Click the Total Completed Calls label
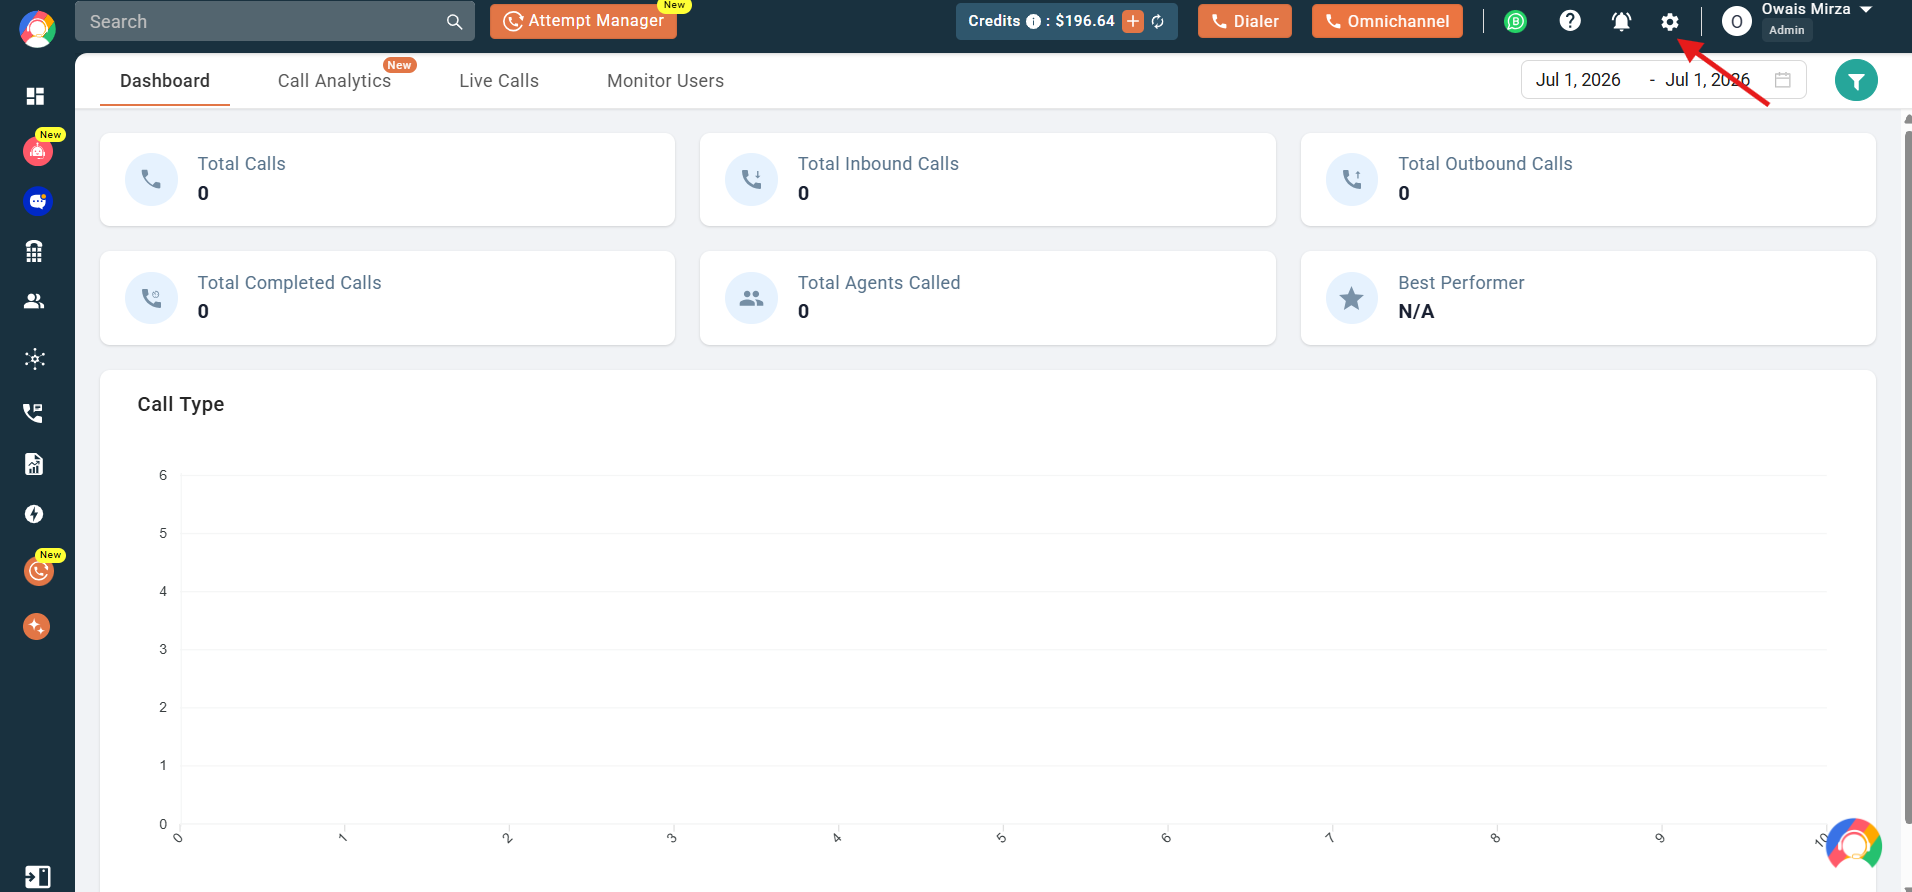Viewport: 1912px width, 892px height. point(289,283)
